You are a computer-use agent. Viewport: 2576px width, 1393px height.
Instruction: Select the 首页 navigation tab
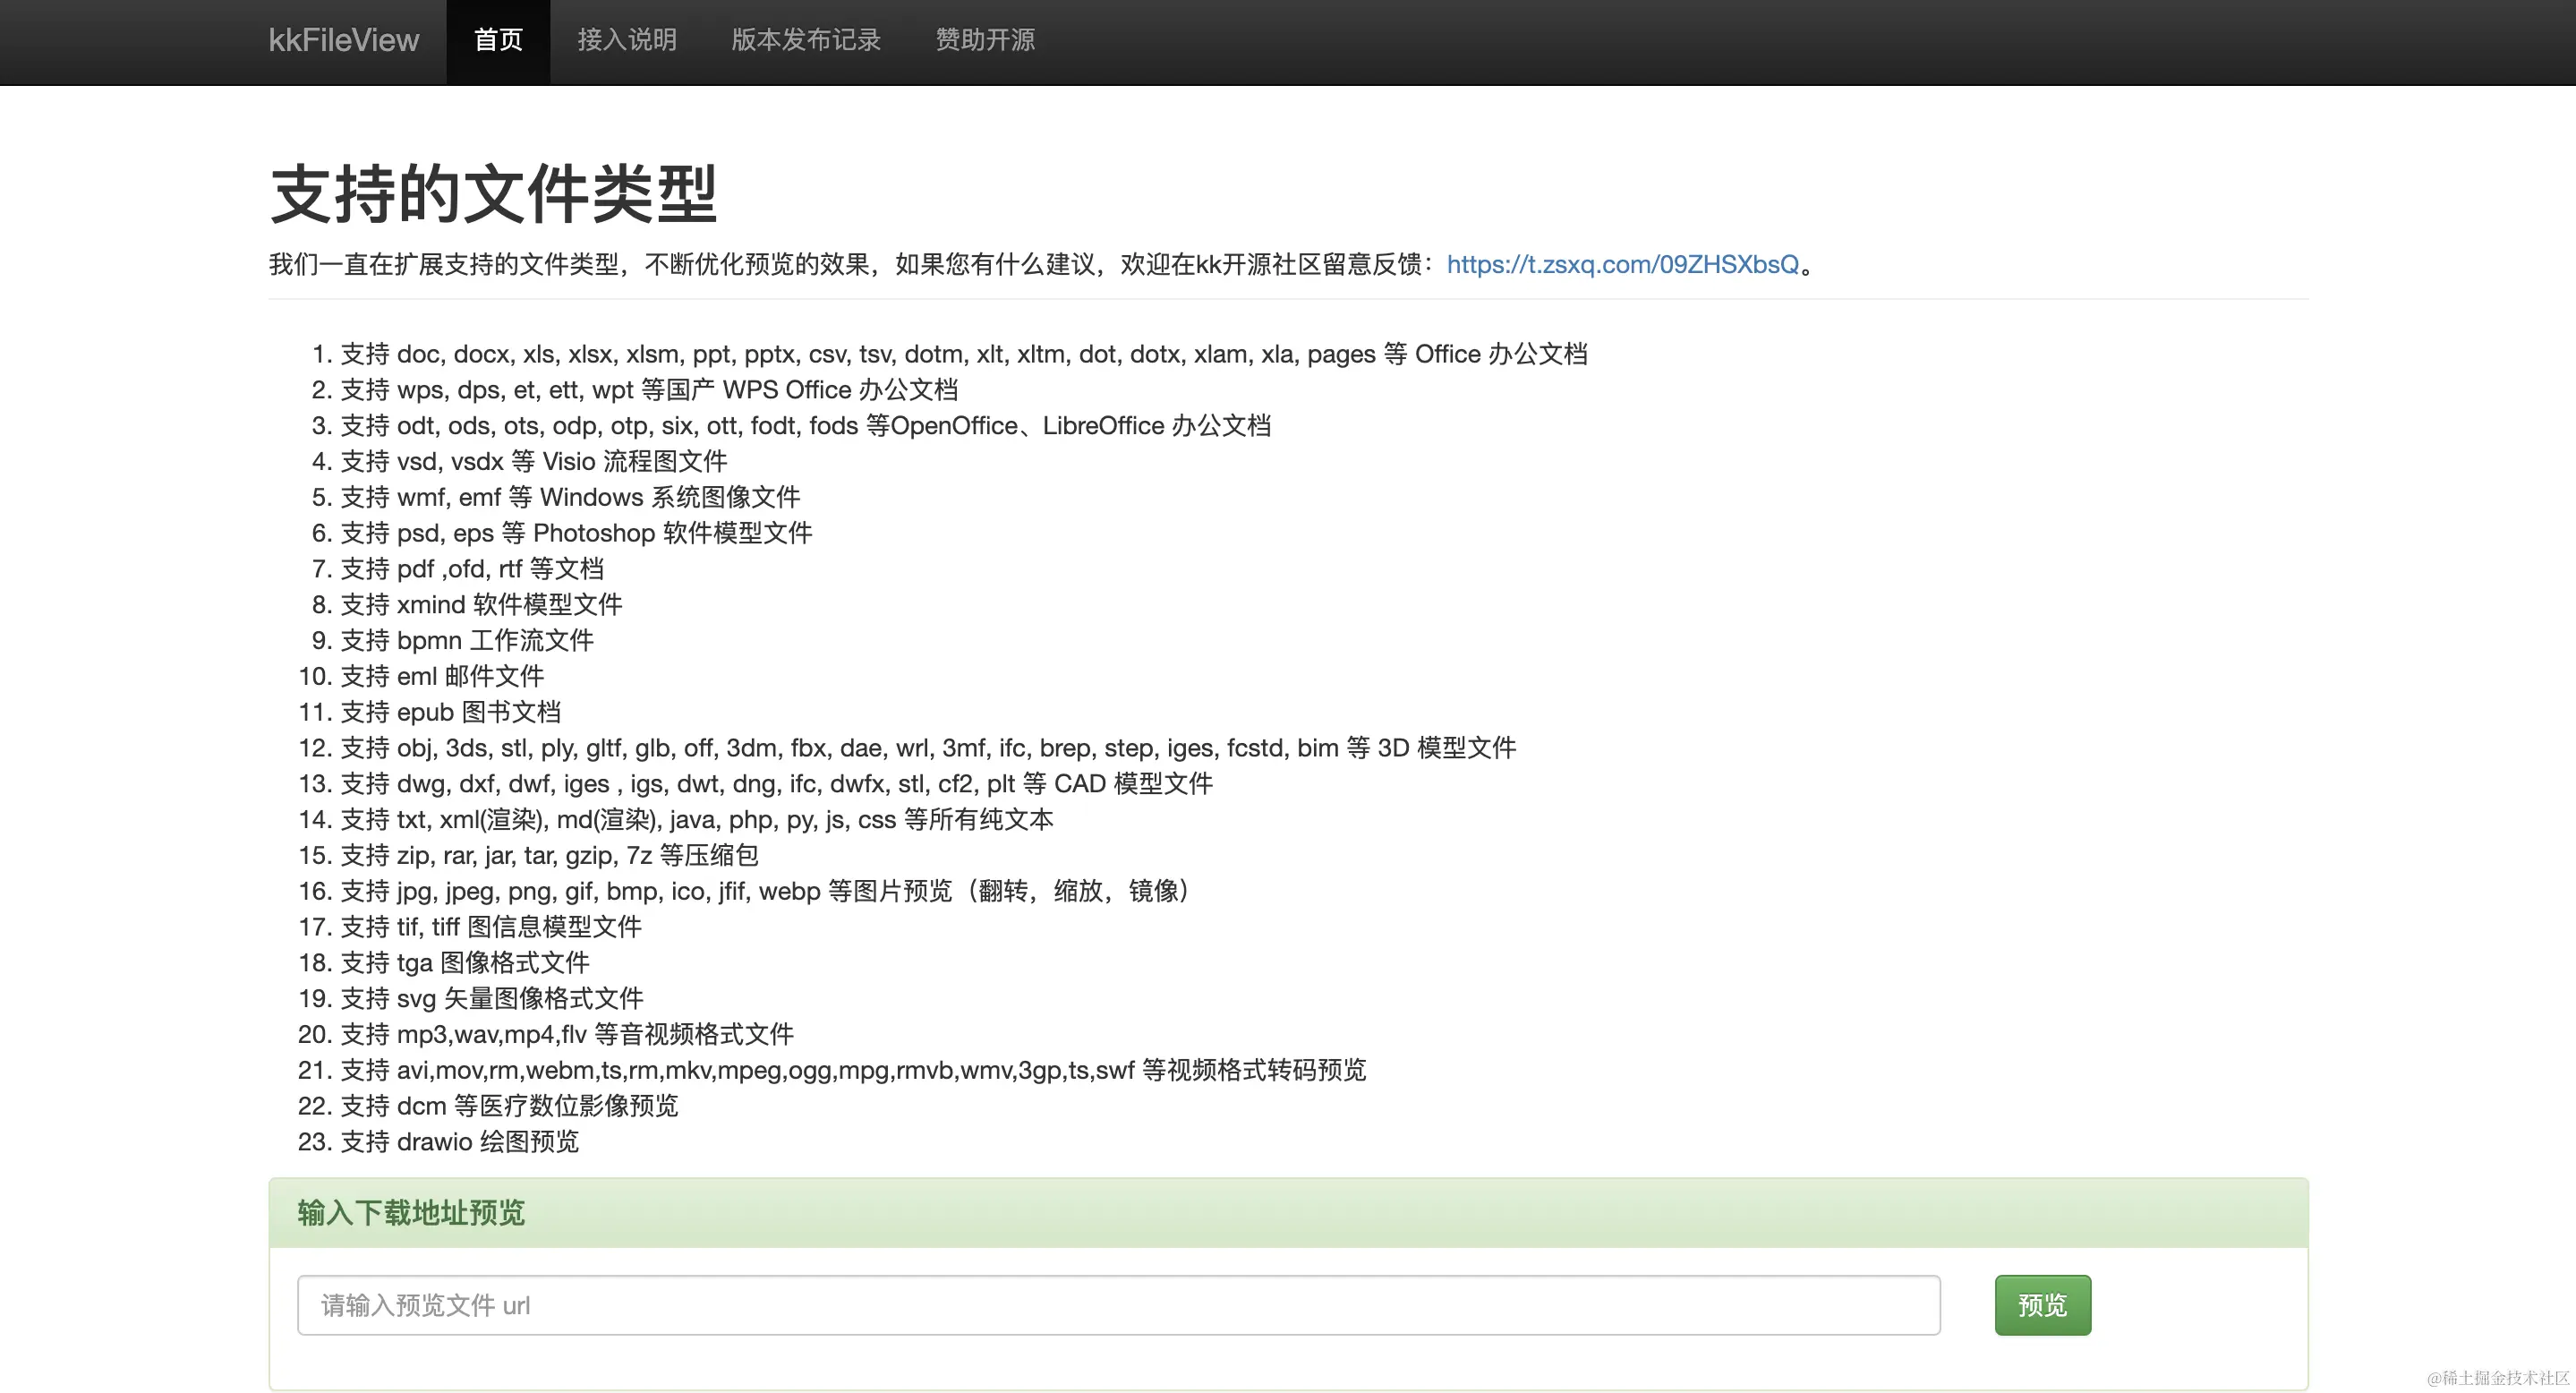[498, 40]
